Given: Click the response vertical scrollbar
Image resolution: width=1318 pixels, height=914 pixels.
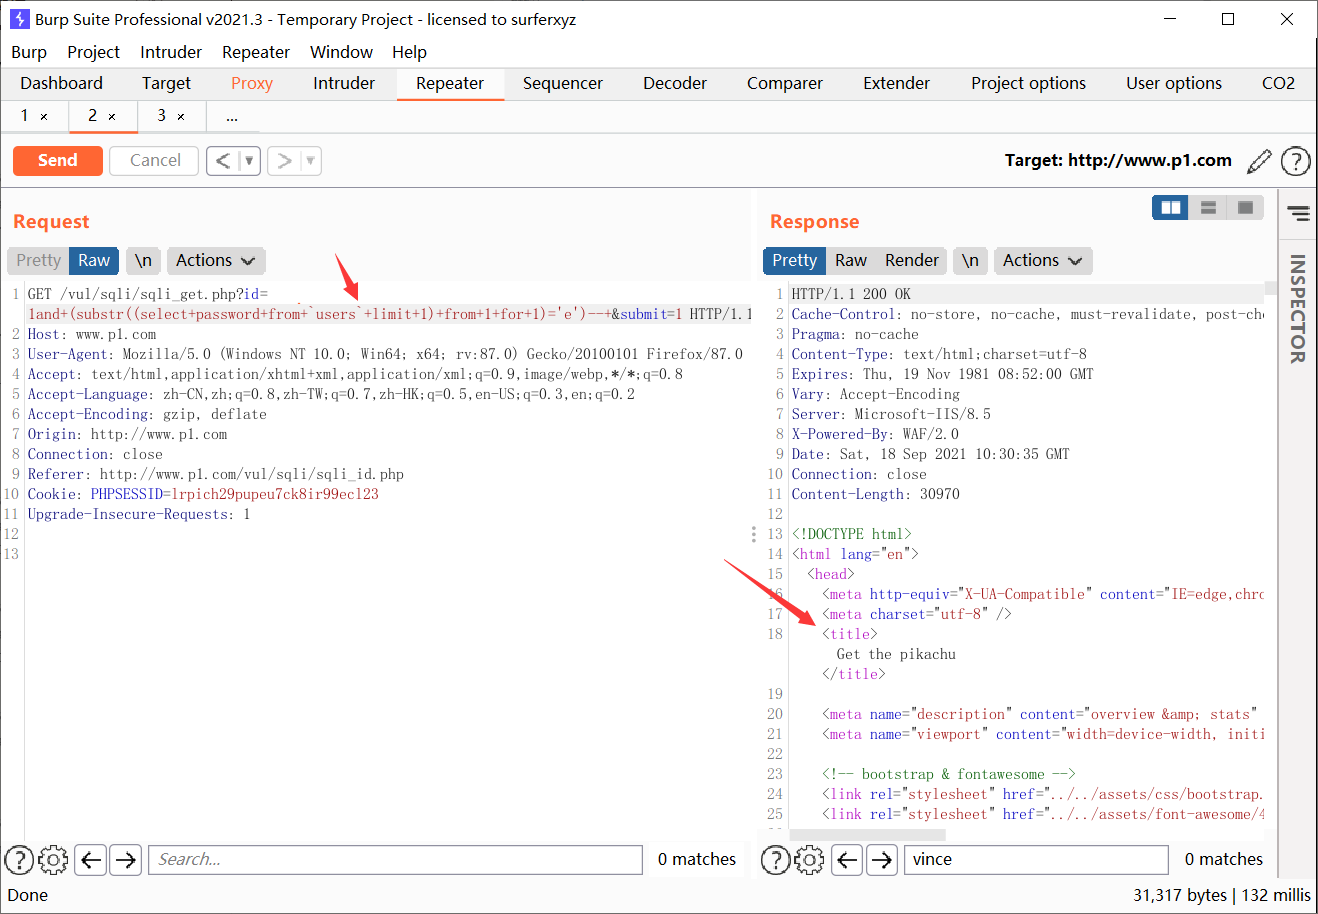Looking at the screenshot, I should click(x=1271, y=287).
